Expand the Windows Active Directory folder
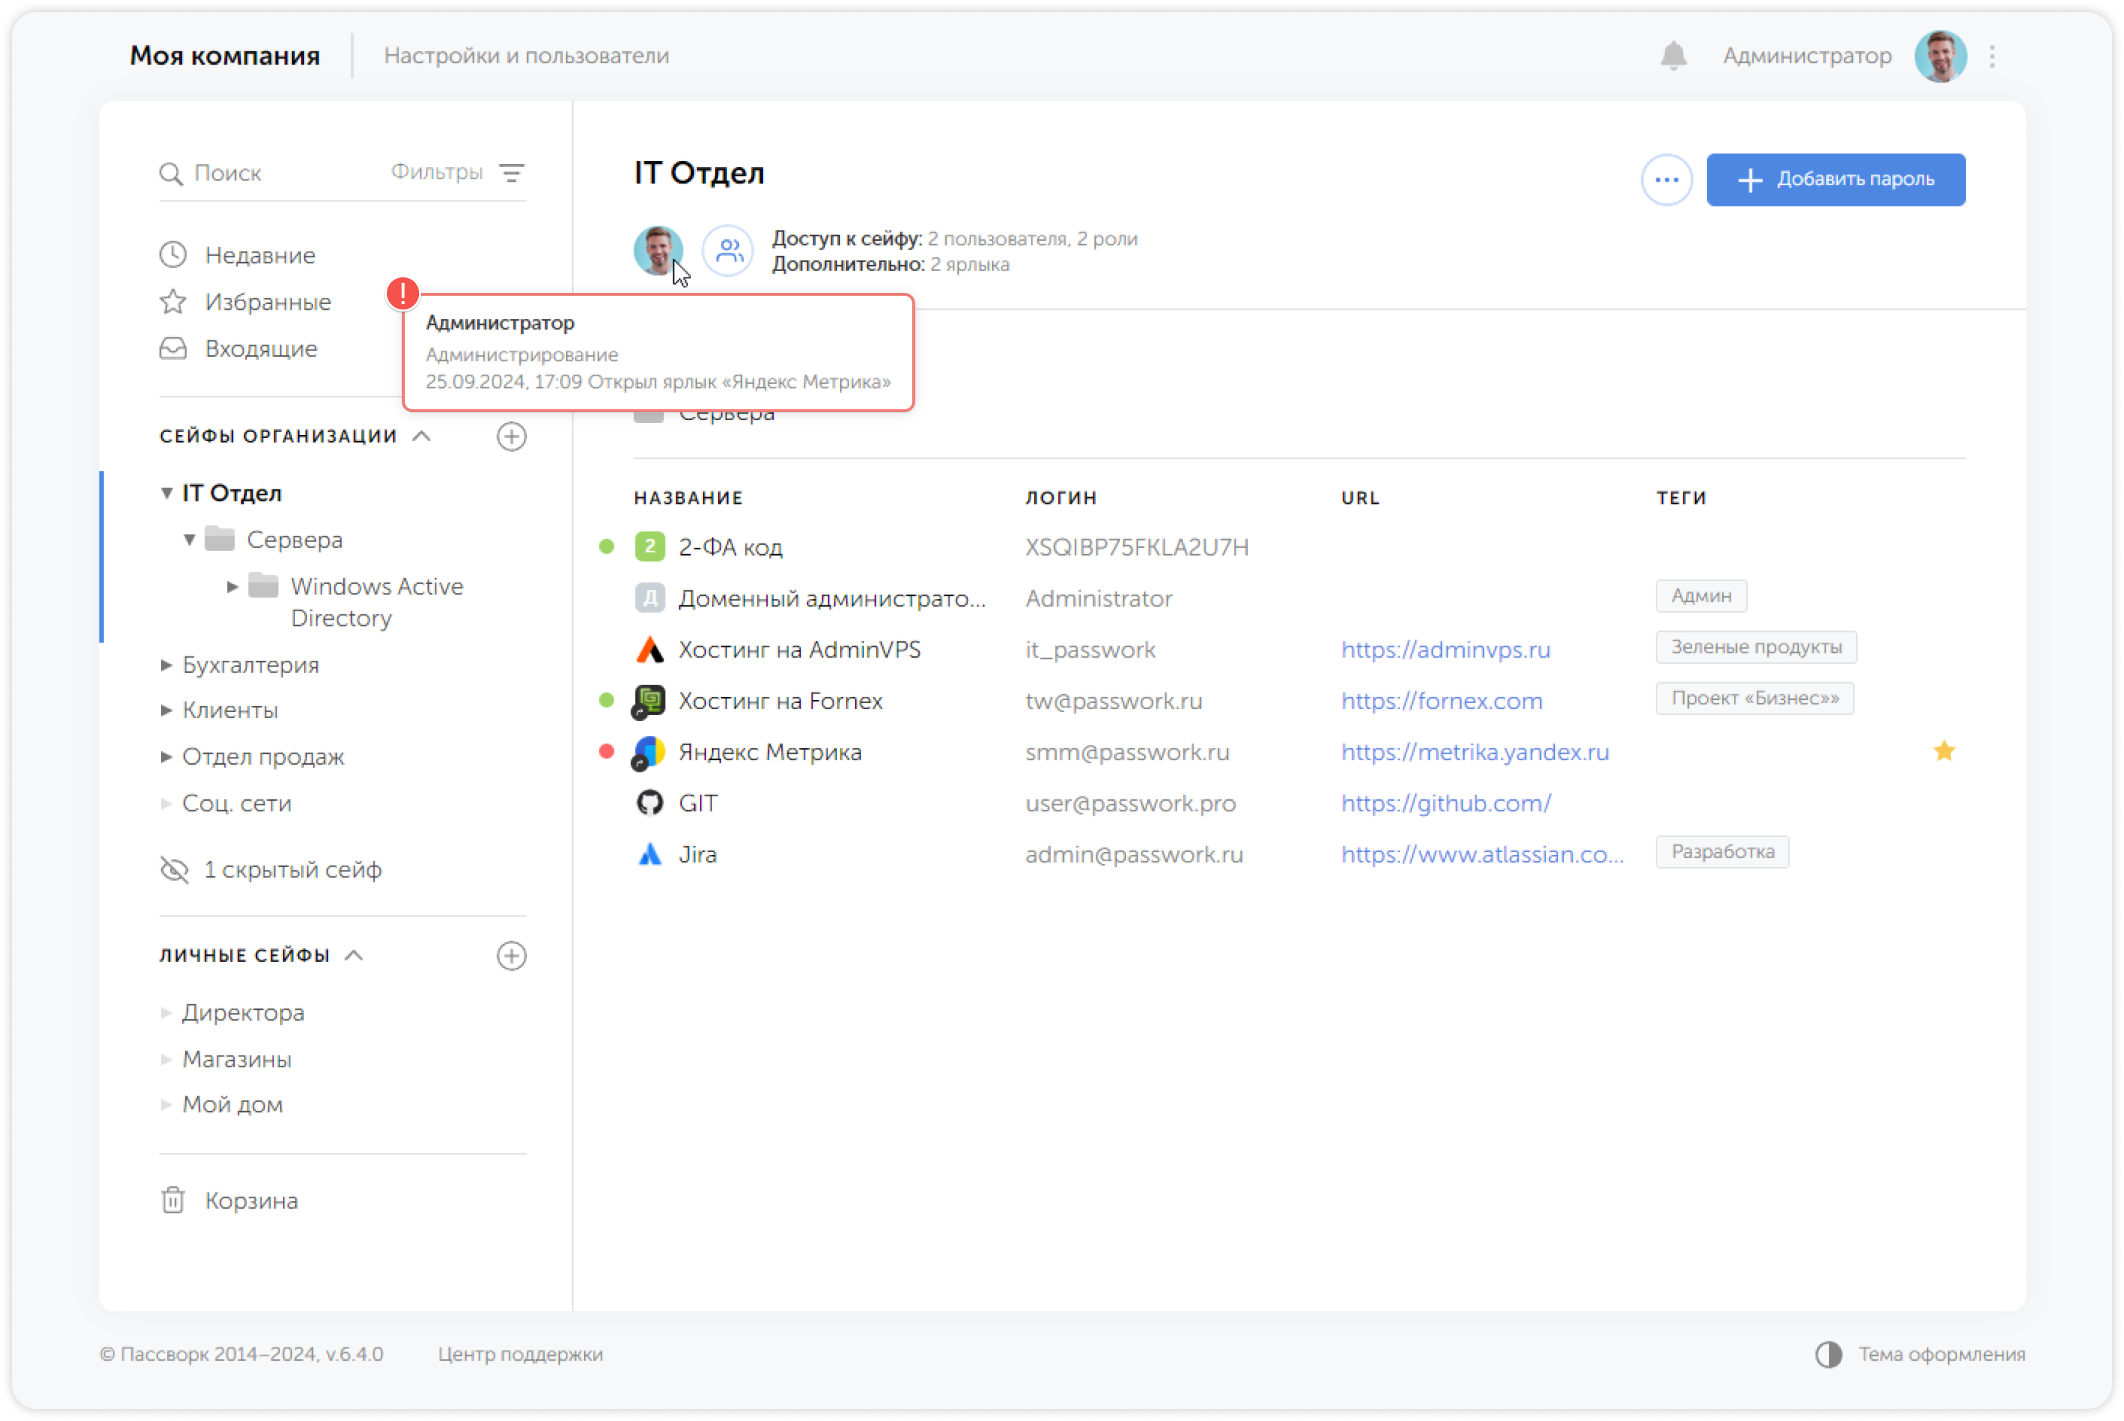 (x=232, y=587)
